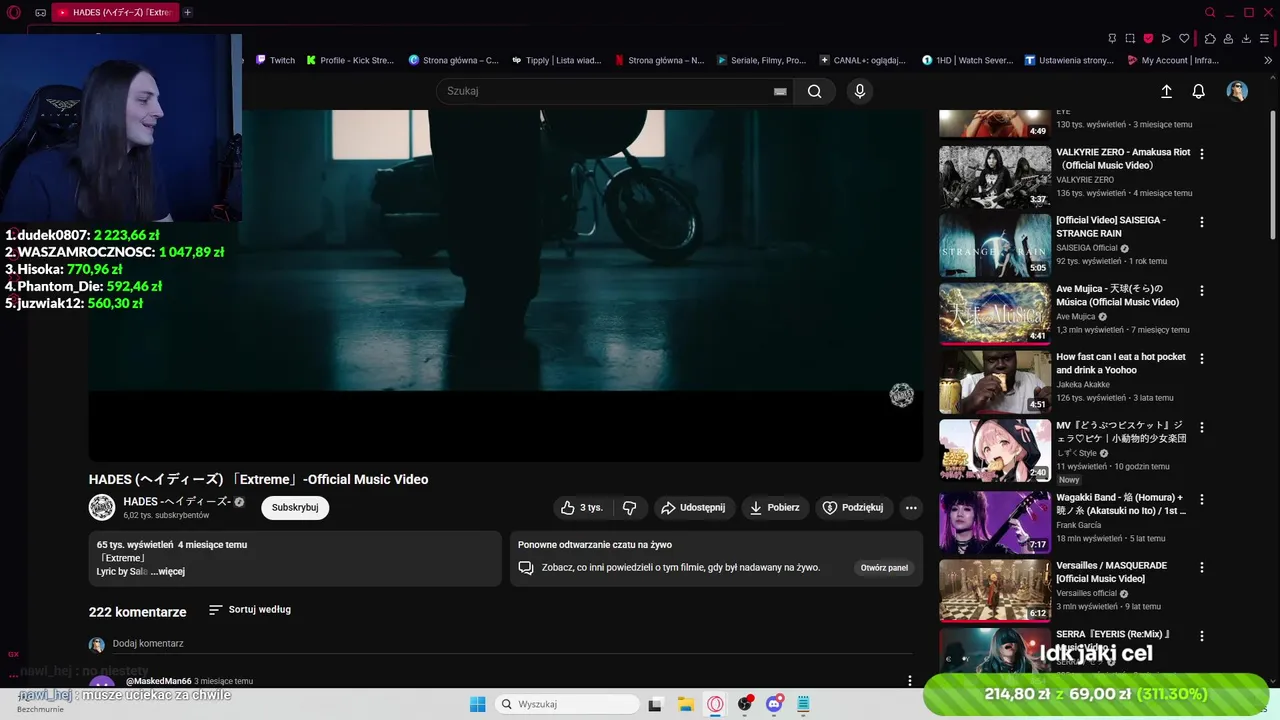The height and width of the screenshot is (720, 1280).
Task: Open Opera downloads icon
Action: pyautogui.click(x=1246, y=39)
